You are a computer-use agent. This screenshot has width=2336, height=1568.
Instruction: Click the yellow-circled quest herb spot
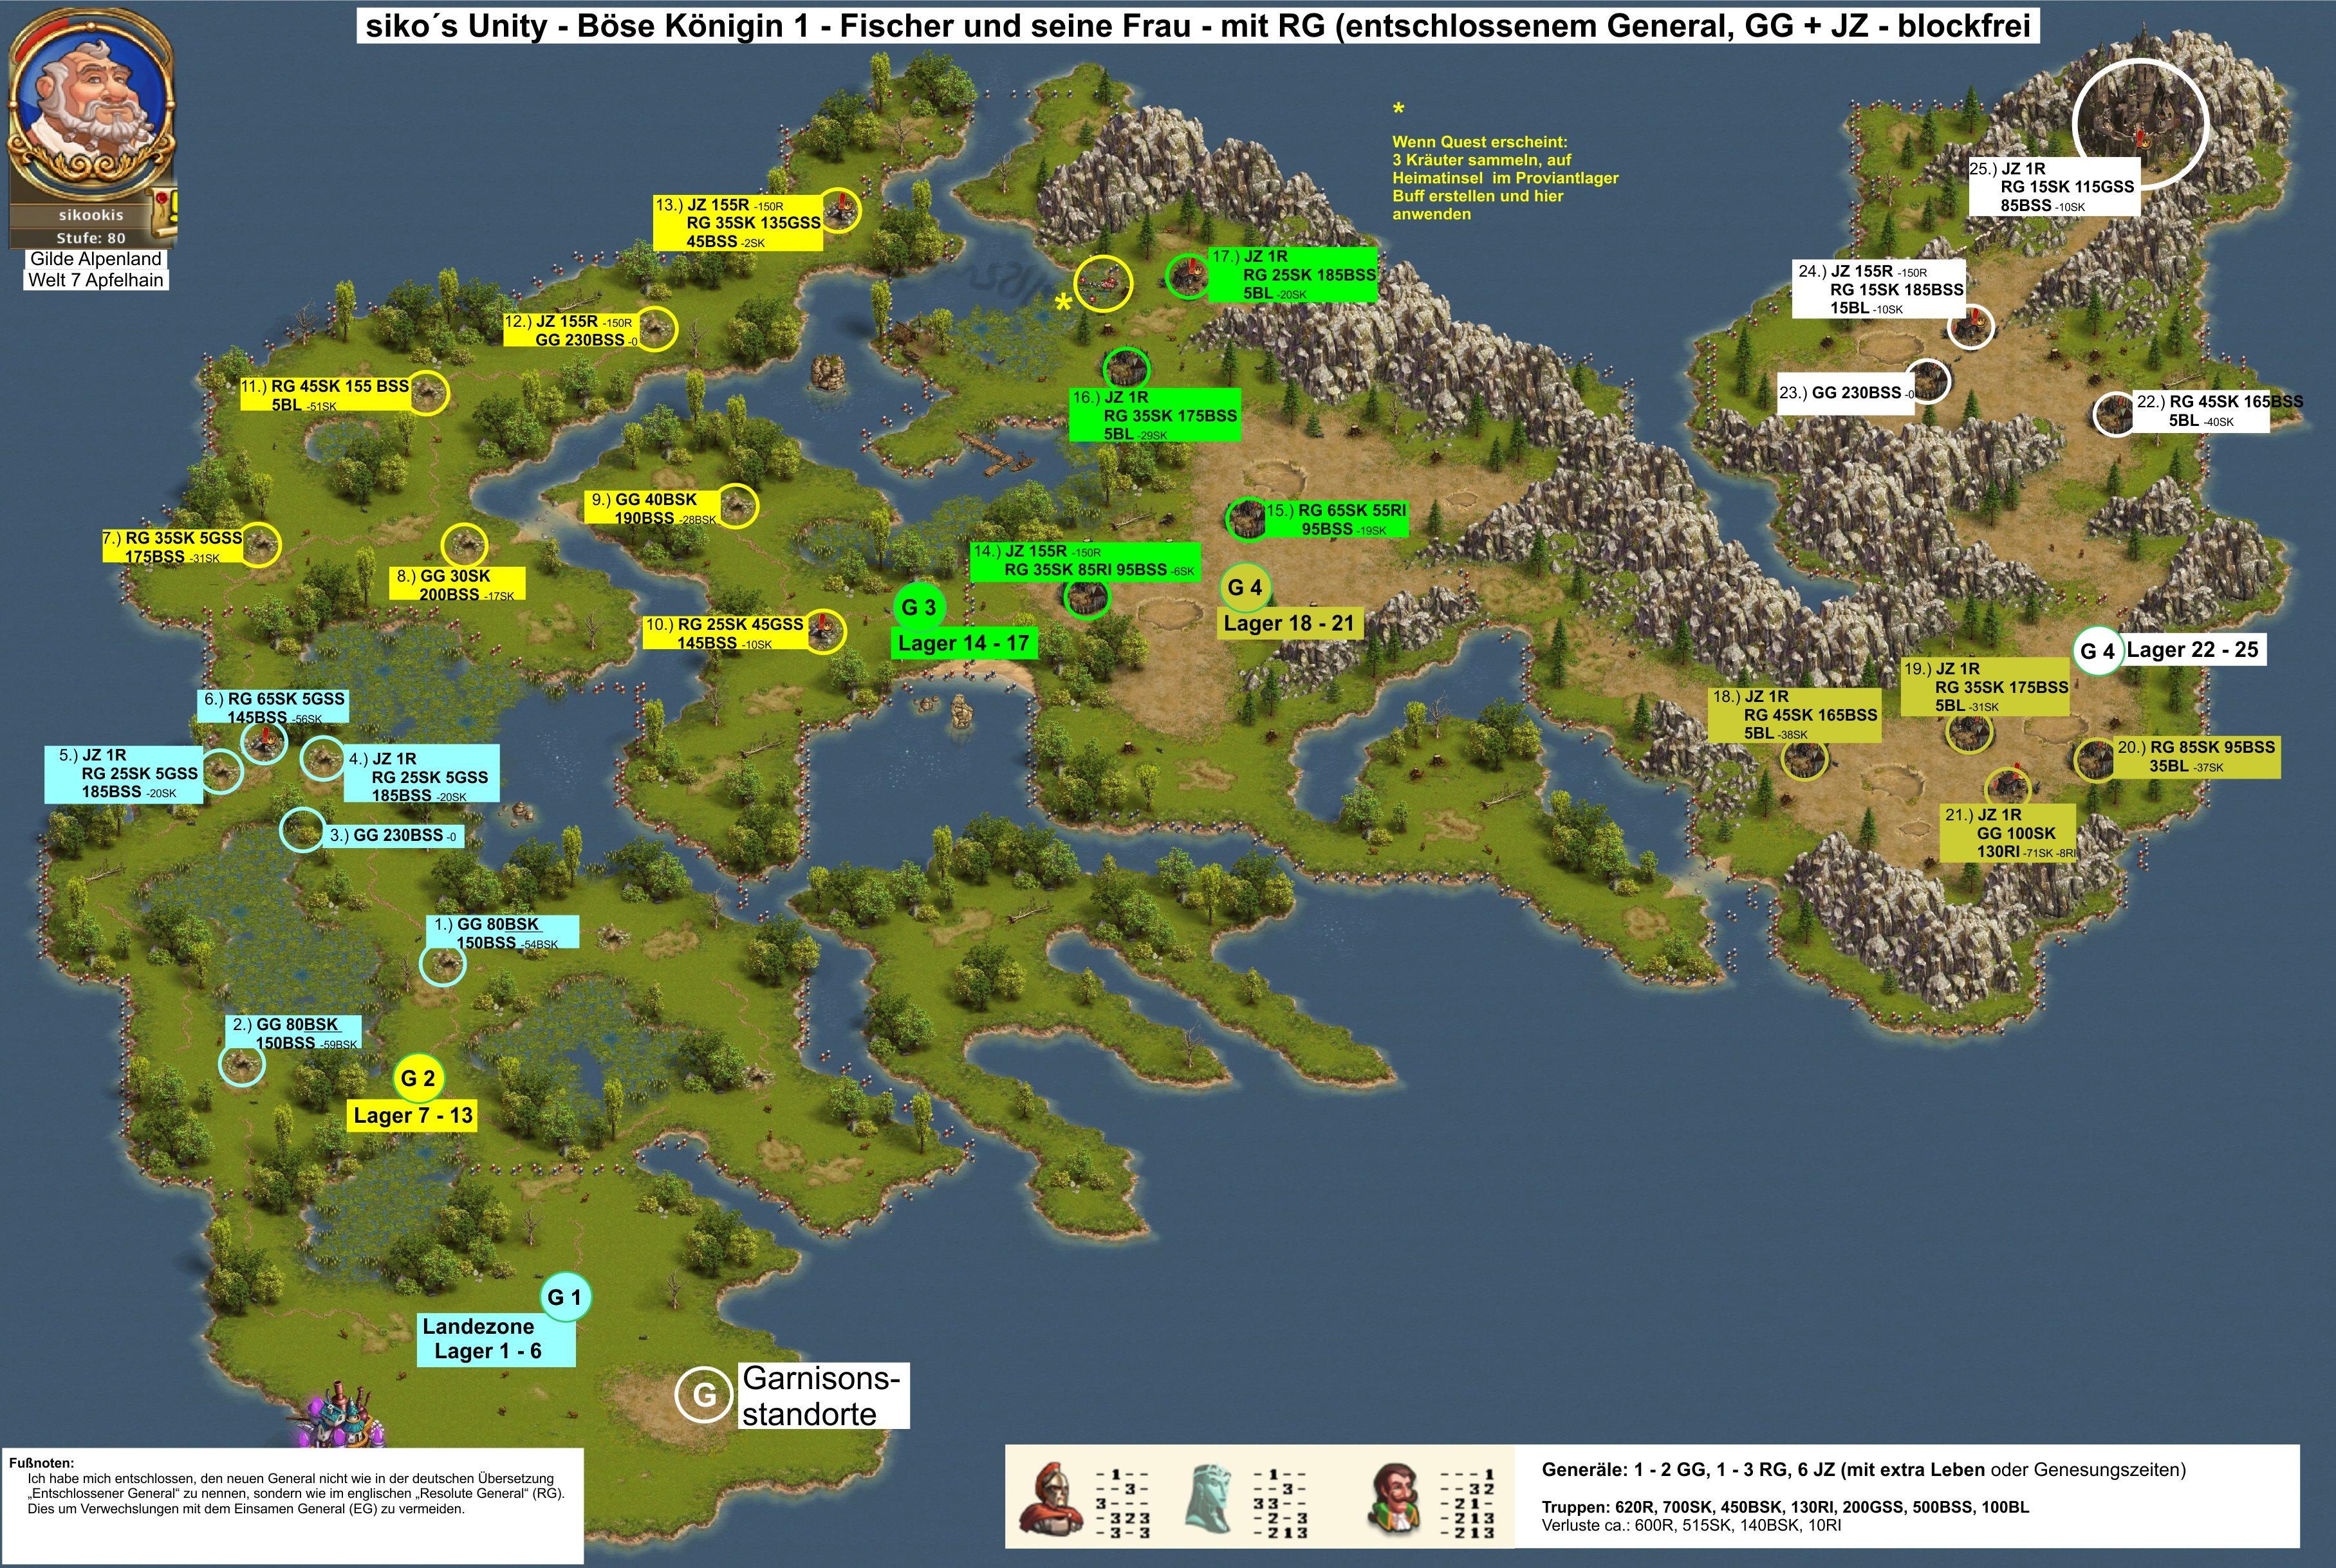pos(1103,284)
